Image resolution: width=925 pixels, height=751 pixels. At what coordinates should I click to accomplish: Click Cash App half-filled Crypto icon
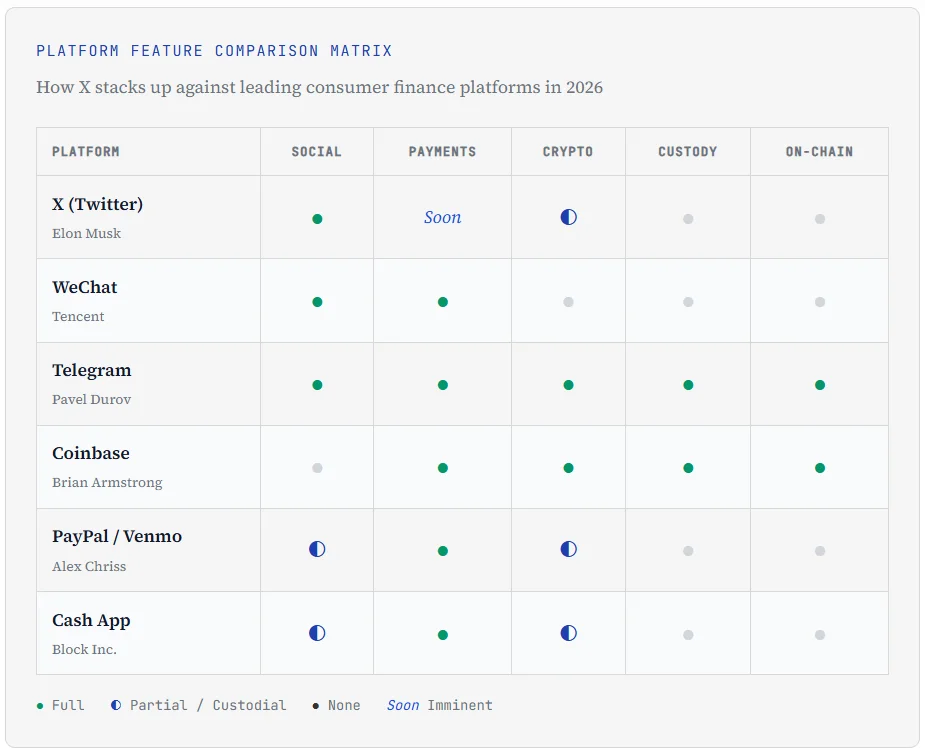pos(568,633)
